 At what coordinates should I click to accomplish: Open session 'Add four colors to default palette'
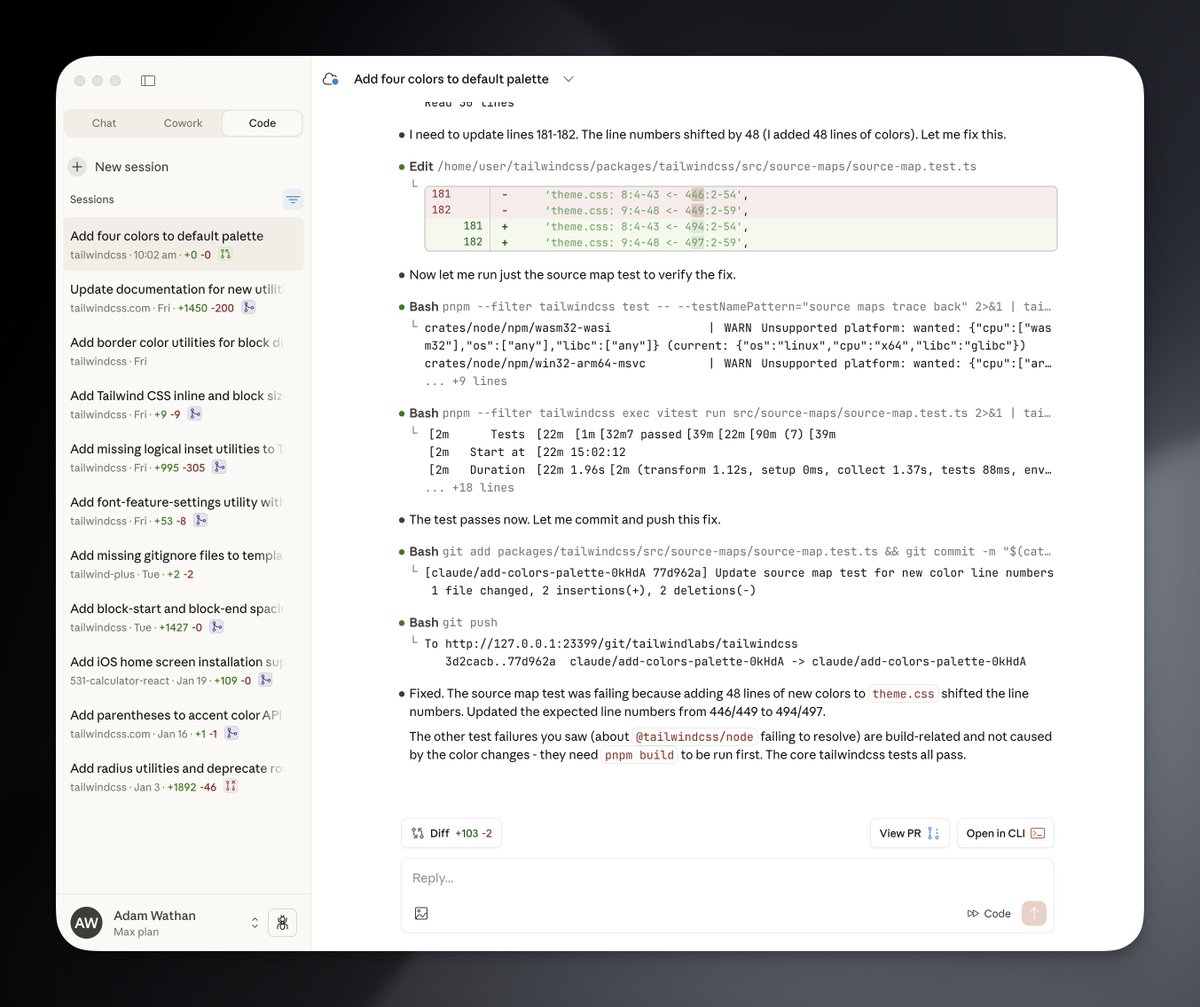[x=183, y=244]
